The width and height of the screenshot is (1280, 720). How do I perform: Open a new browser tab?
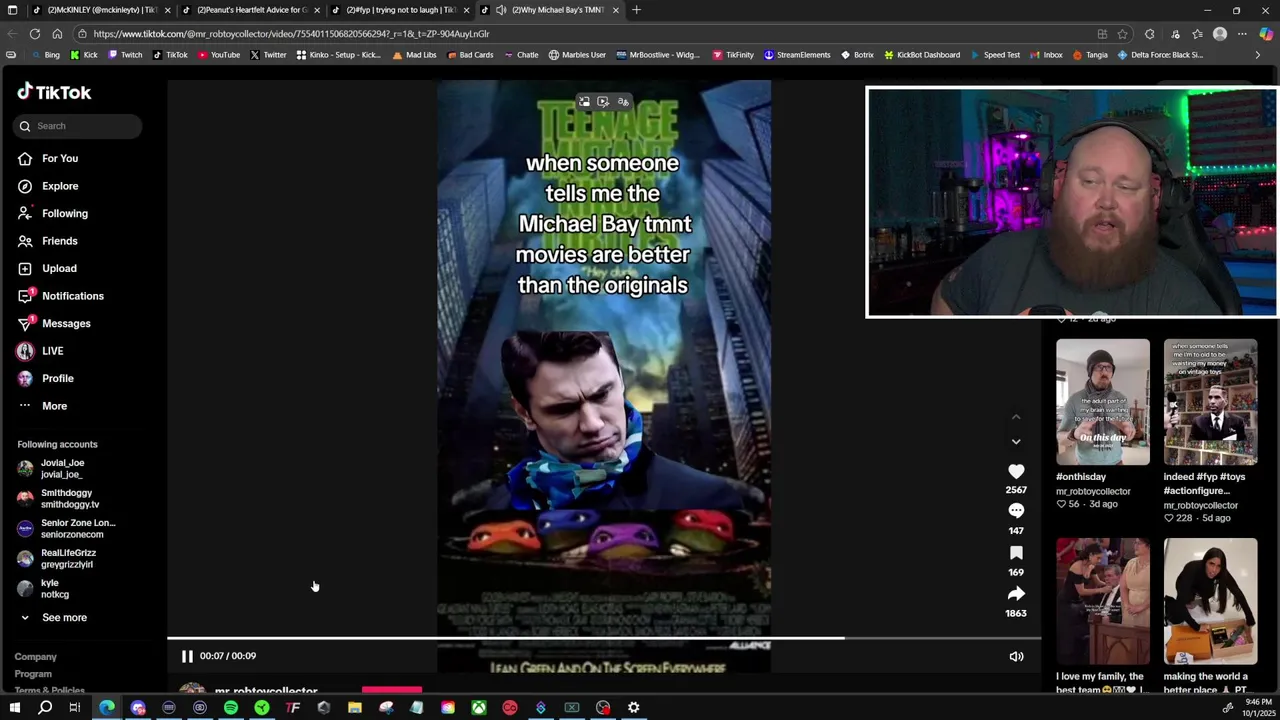[636, 10]
